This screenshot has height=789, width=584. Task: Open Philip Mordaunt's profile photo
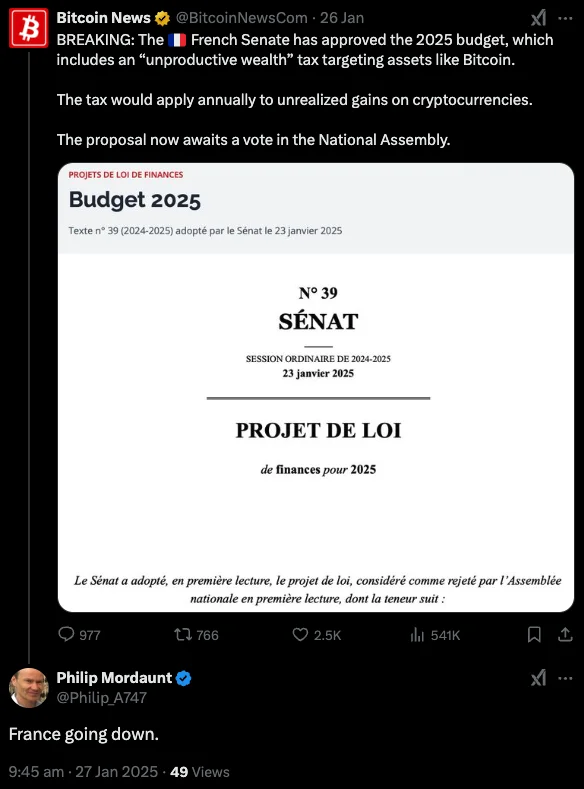coord(29,687)
